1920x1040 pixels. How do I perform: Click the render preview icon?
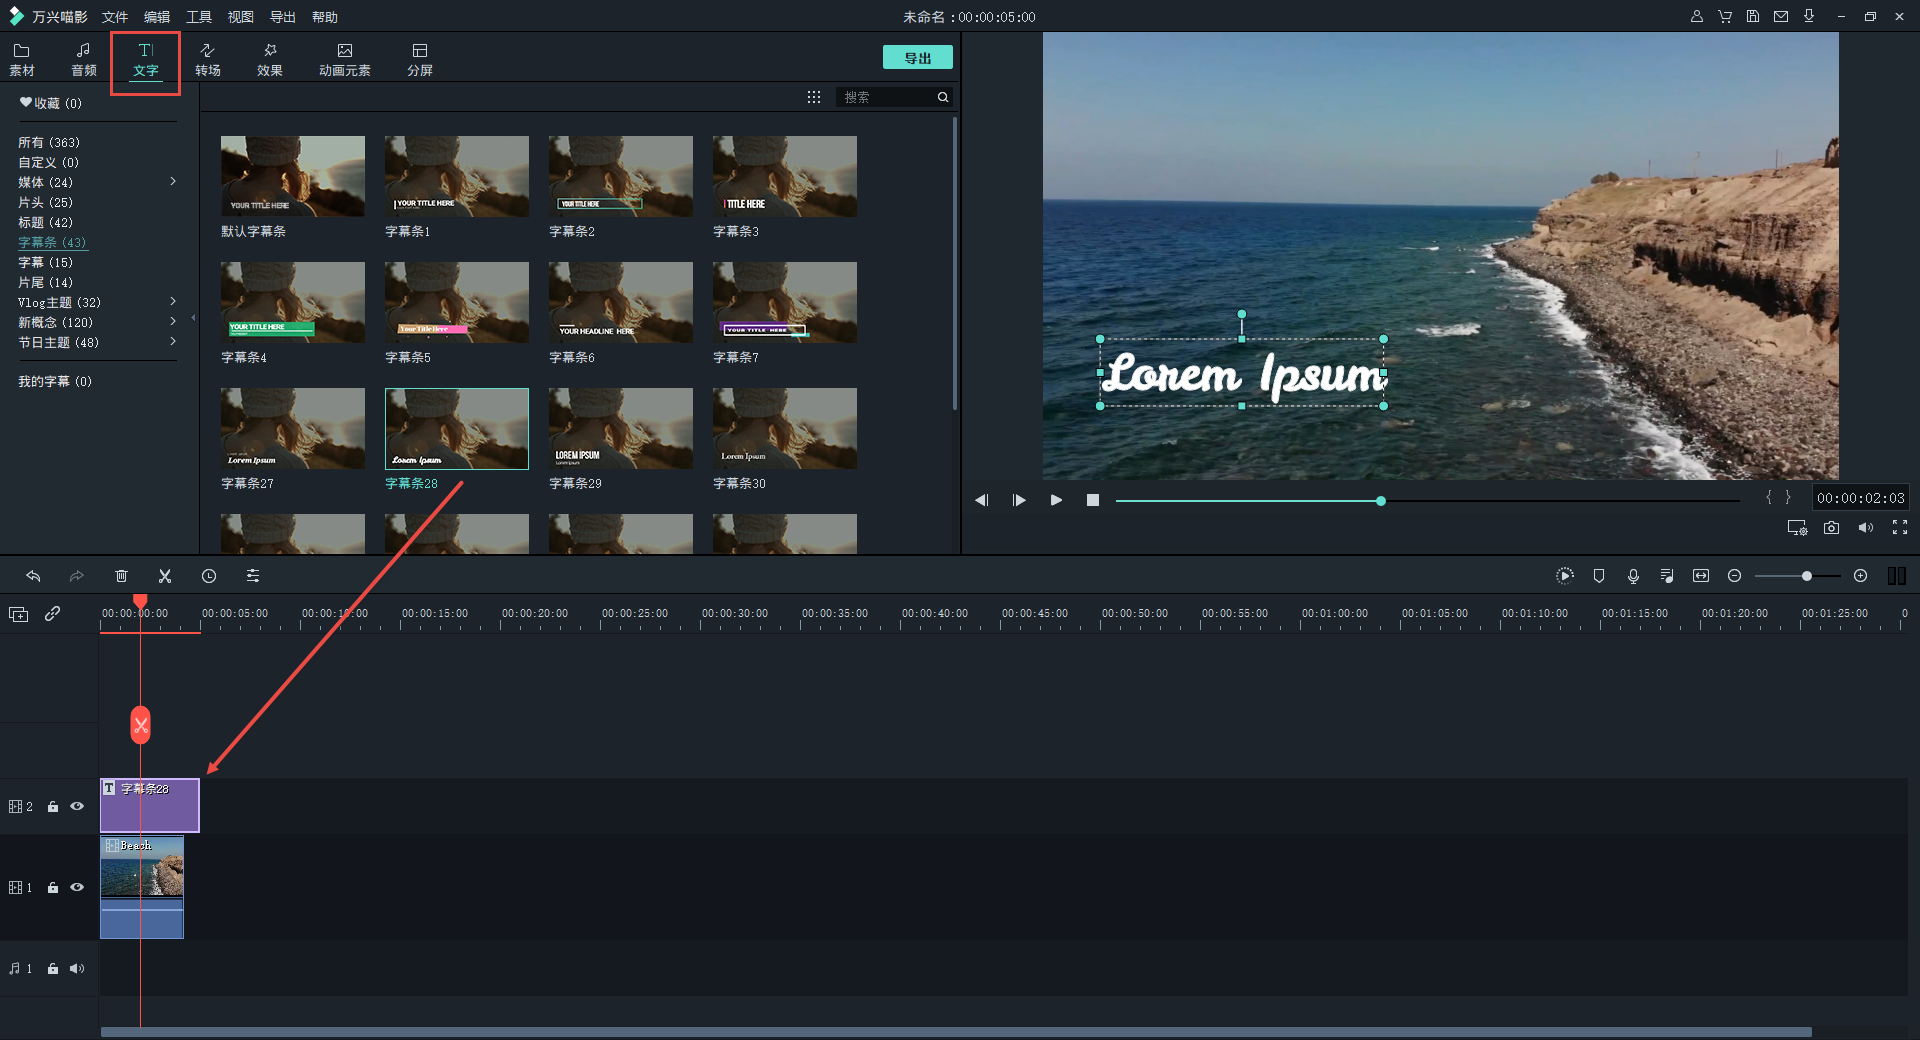pyautogui.click(x=1565, y=575)
